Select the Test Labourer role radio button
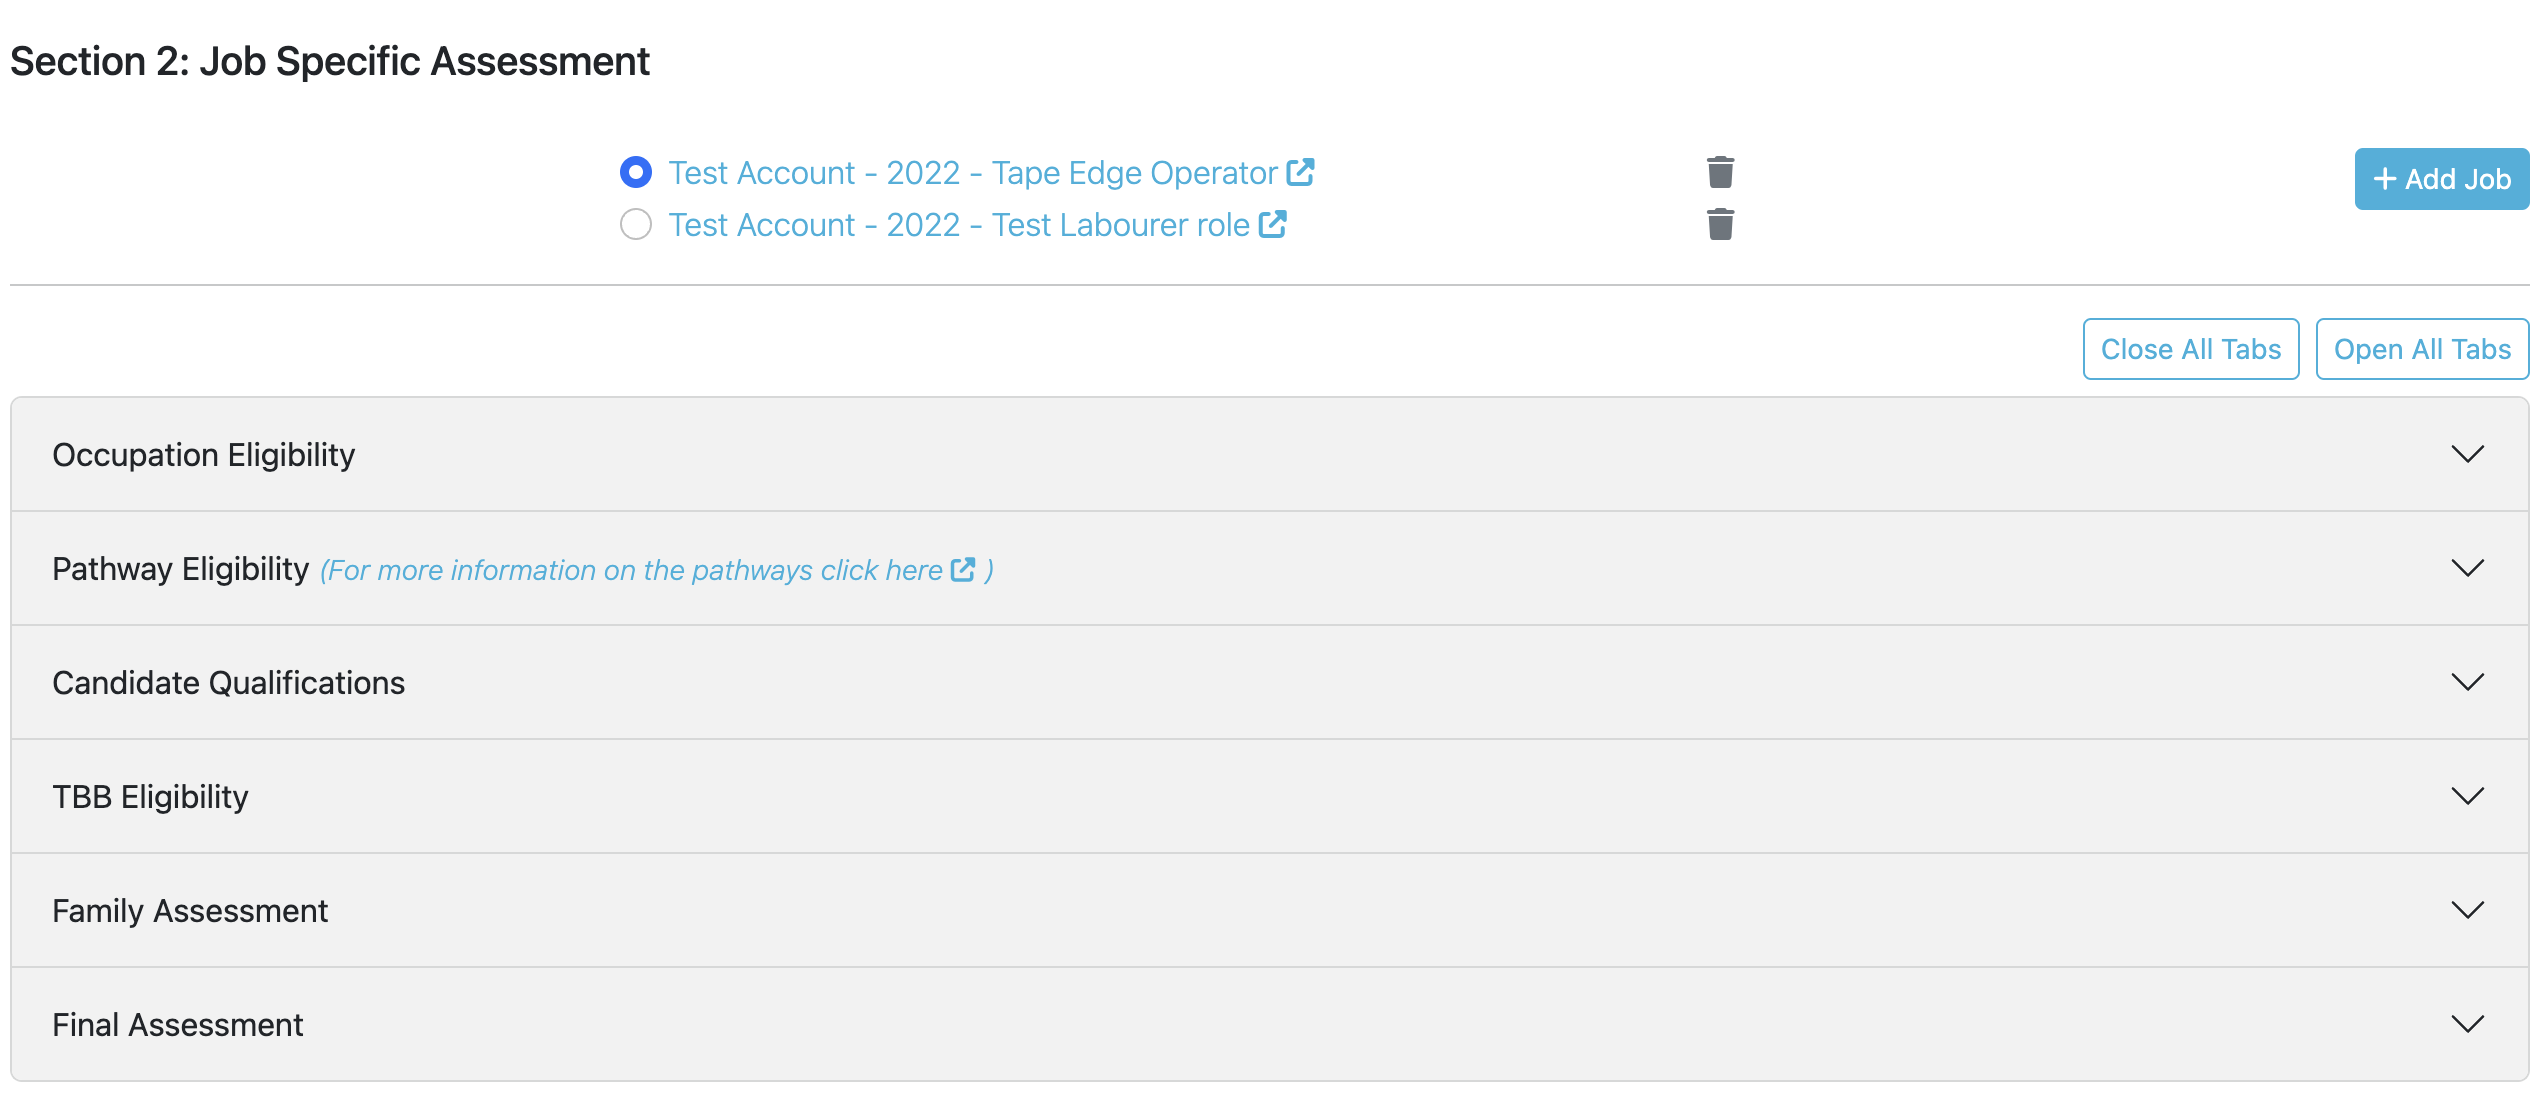This screenshot has width=2544, height=1112. tap(636, 224)
